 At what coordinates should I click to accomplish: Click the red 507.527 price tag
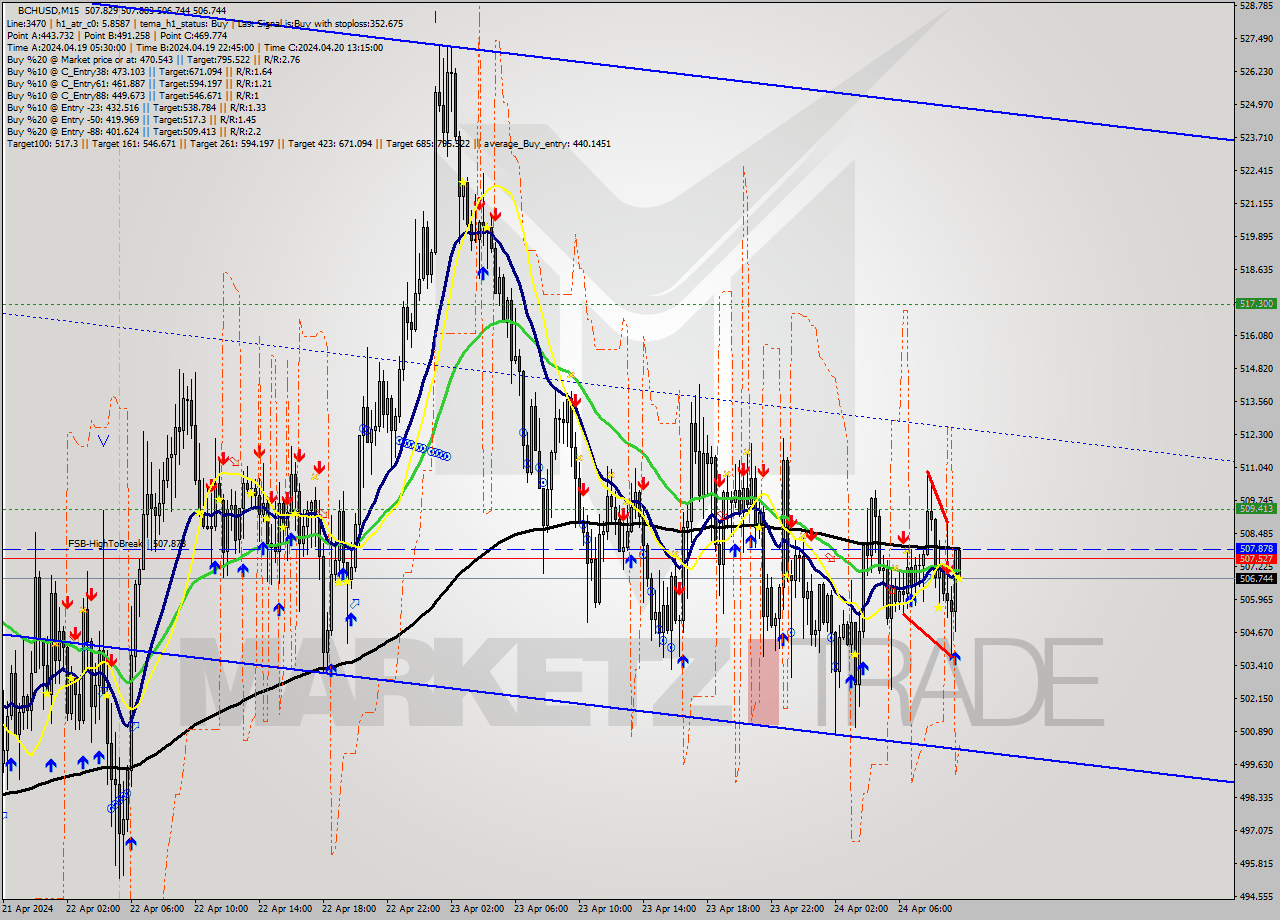pos(1256,558)
